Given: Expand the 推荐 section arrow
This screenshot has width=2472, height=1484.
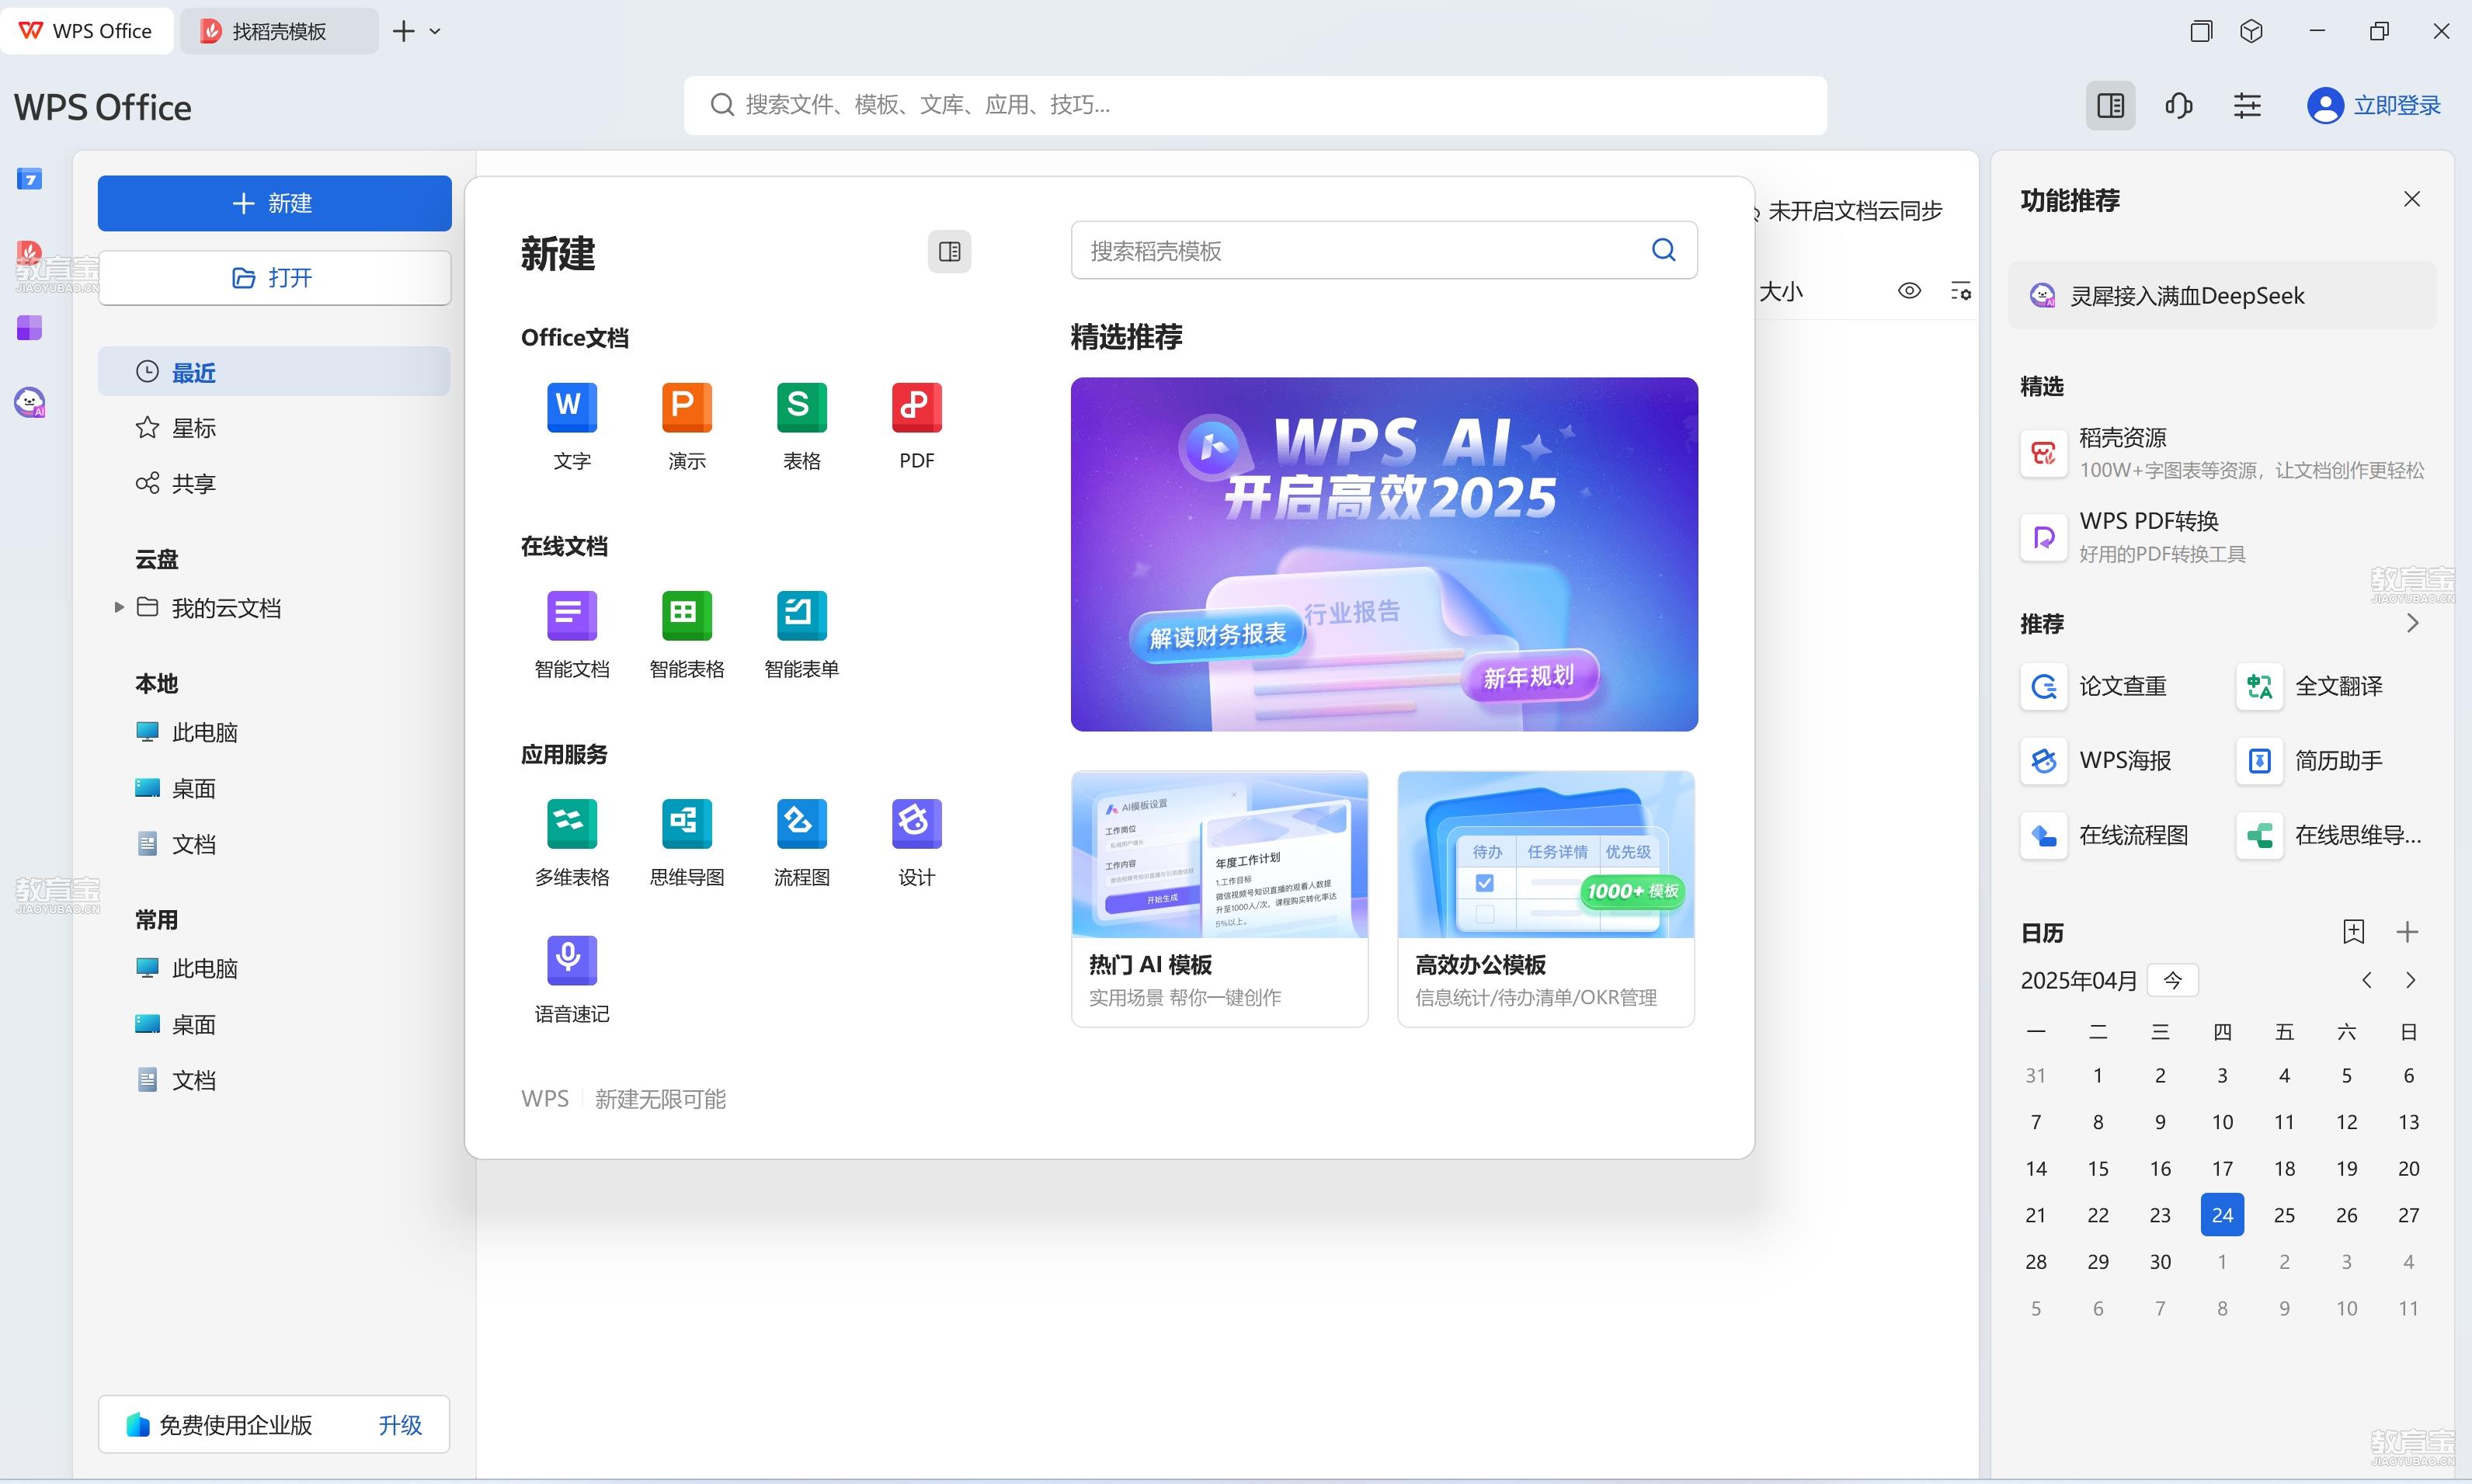Looking at the screenshot, I should pos(2412,623).
